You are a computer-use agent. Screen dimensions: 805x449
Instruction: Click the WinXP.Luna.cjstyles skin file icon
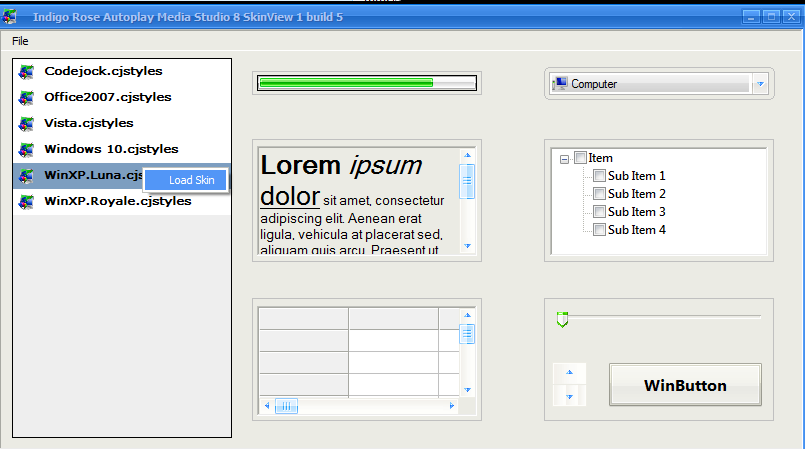(x=26, y=175)
